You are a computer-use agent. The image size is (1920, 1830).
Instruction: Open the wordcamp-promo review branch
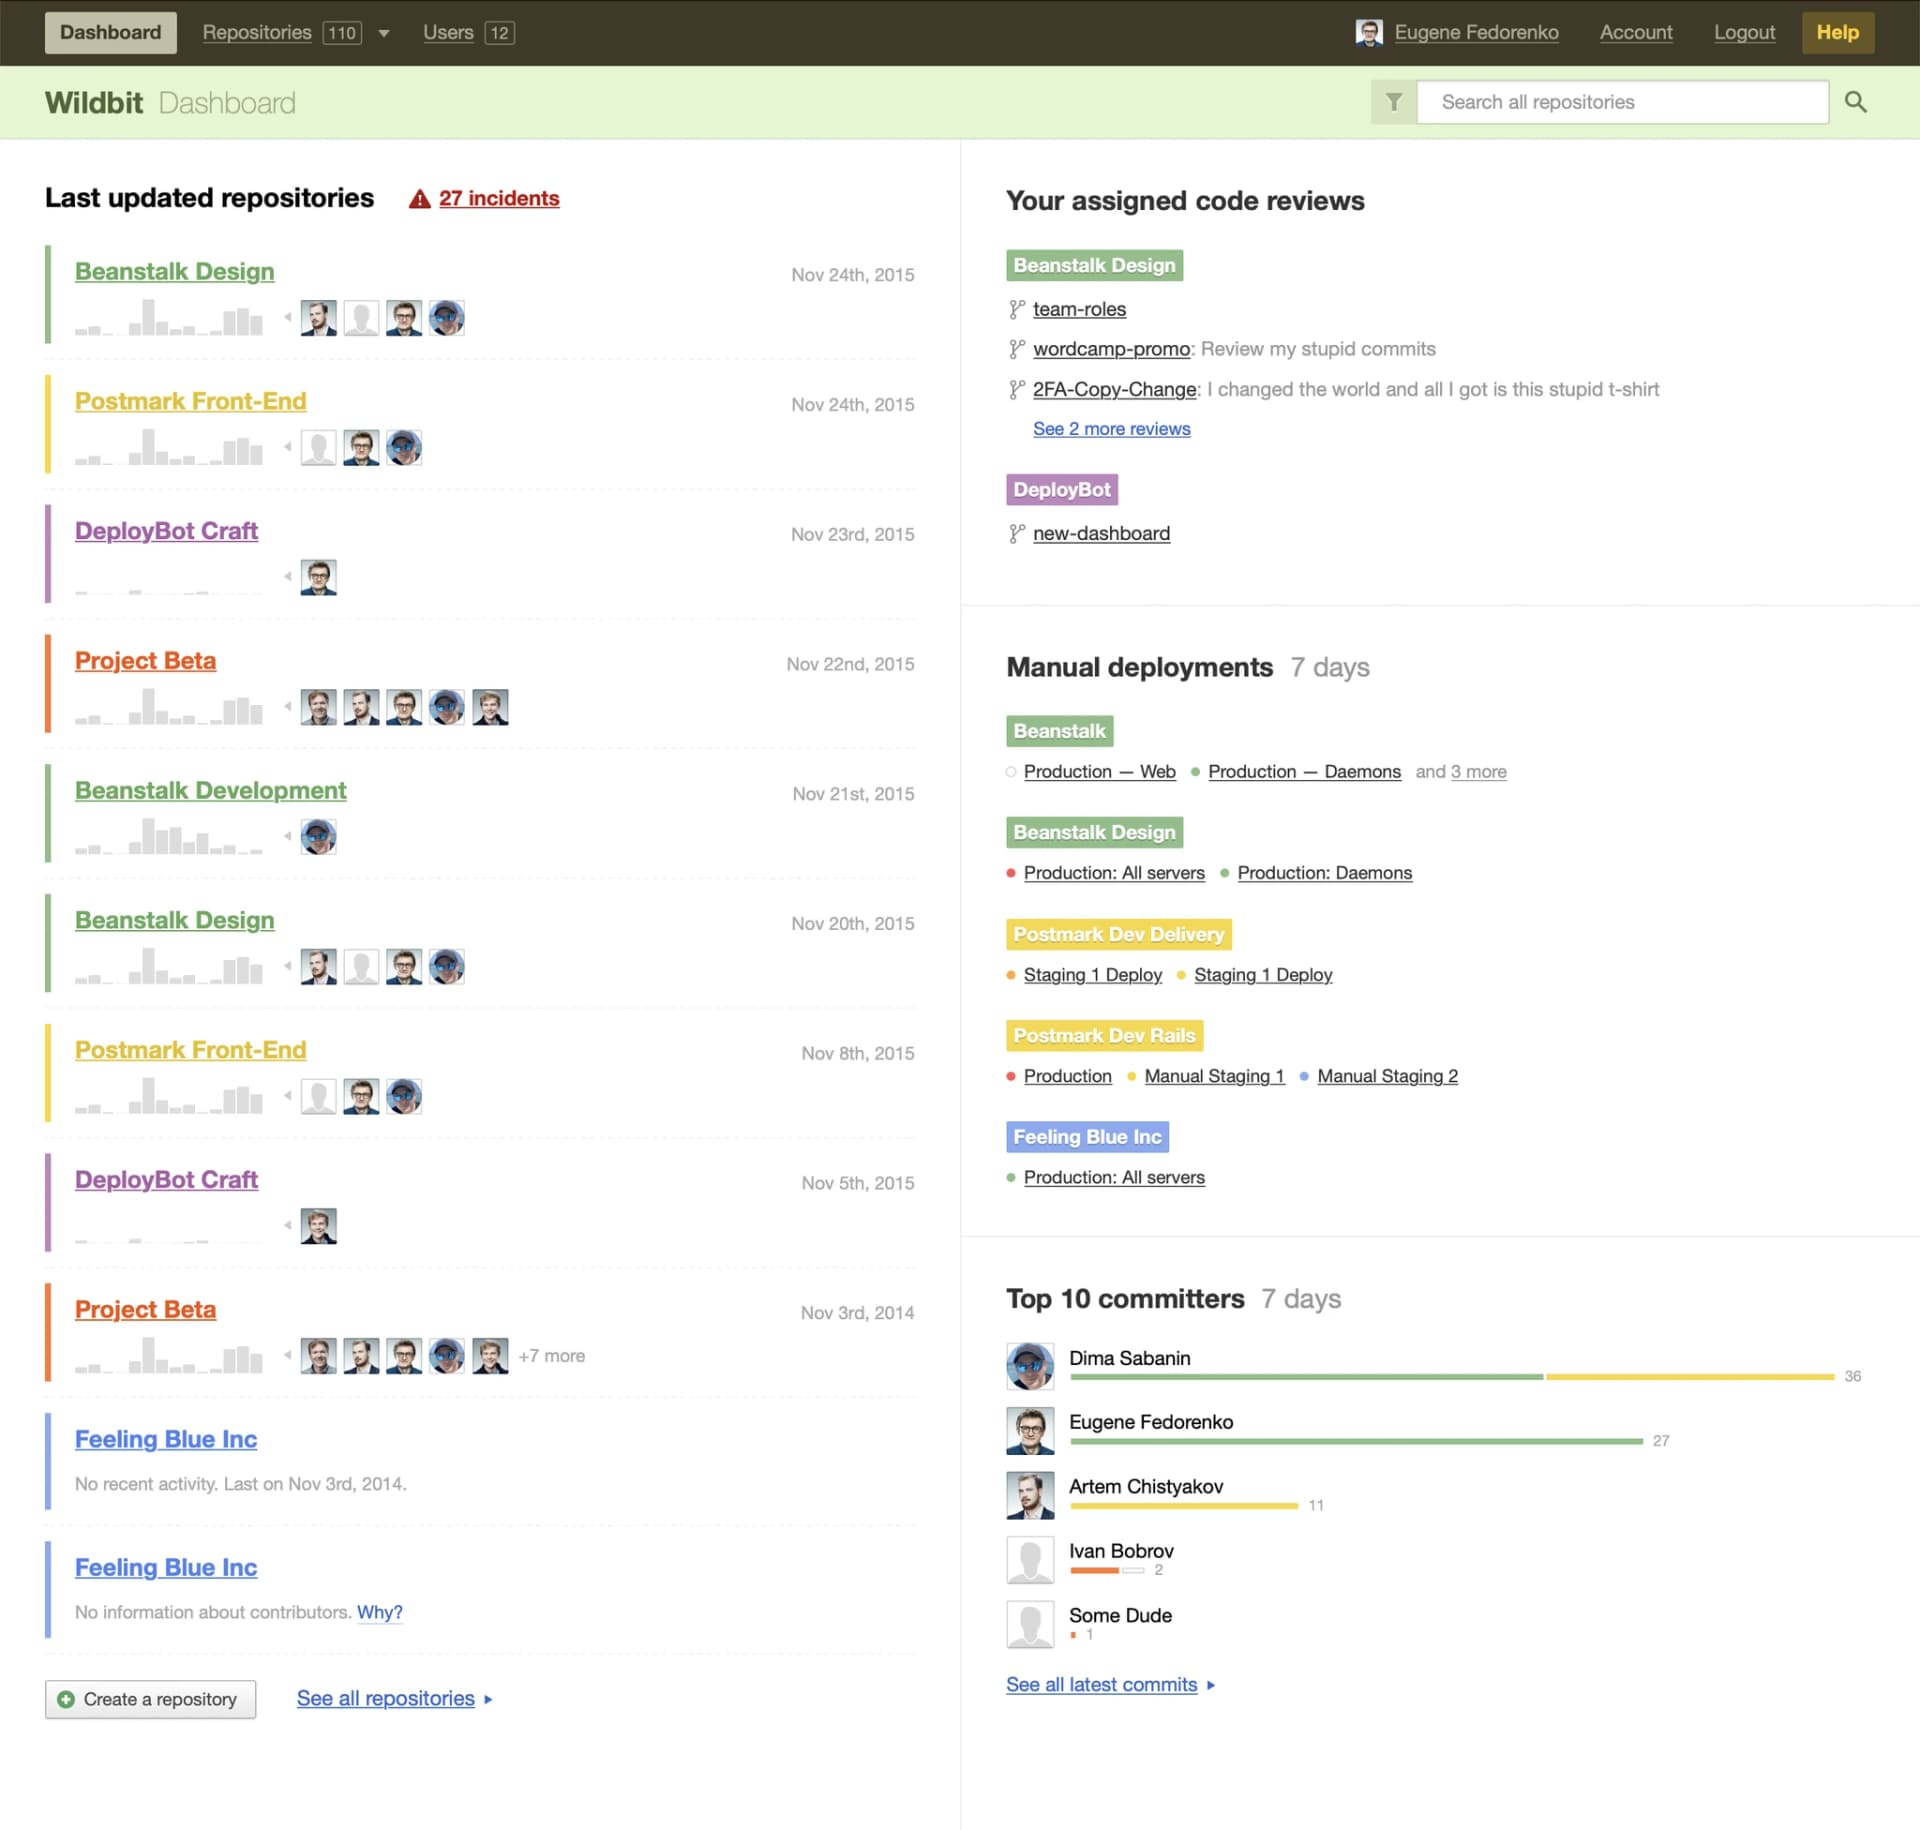(1112, 350)
